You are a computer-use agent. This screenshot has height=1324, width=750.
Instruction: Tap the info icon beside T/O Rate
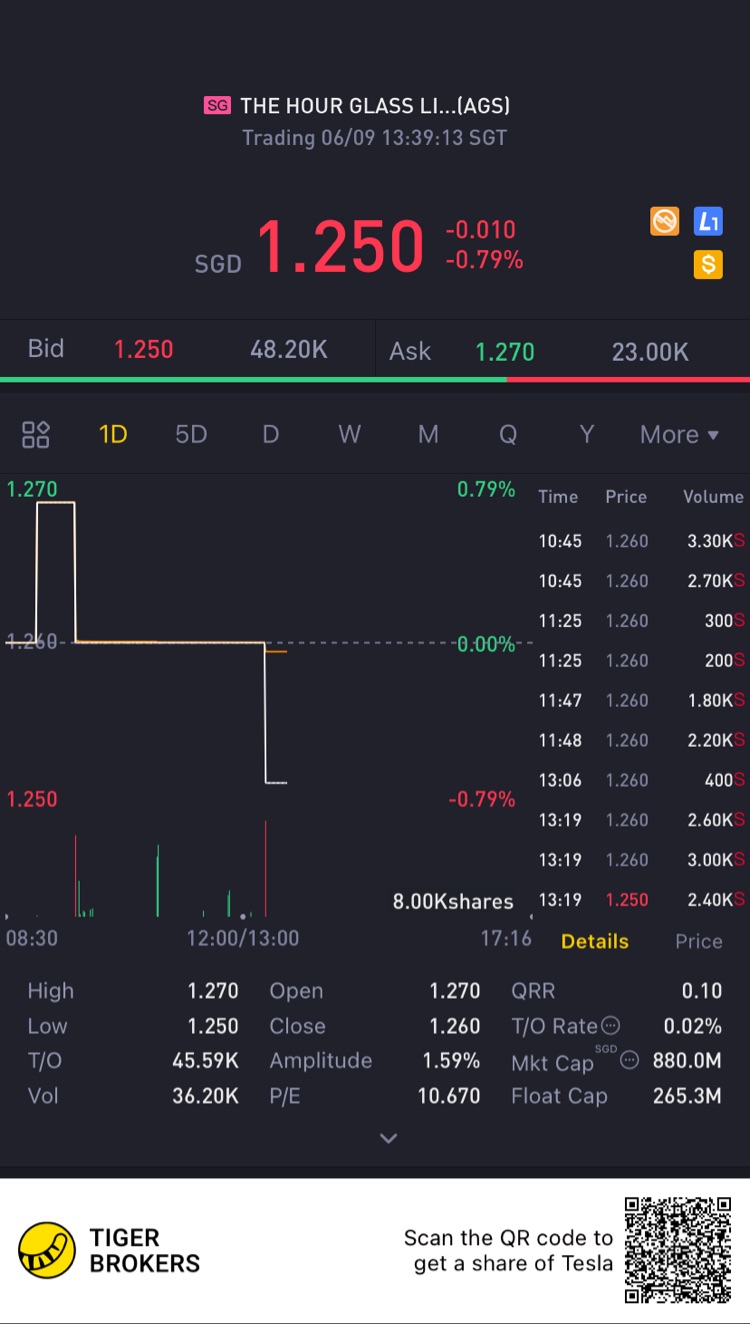pyautogui.click(x=610, y=1026)
